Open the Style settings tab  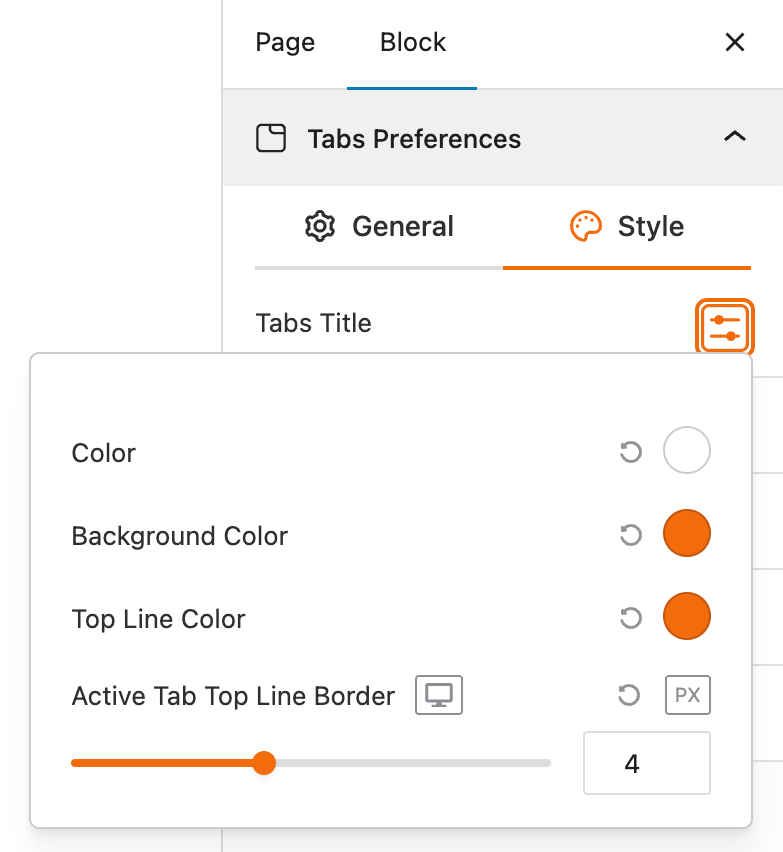click(x=627, y=227)
